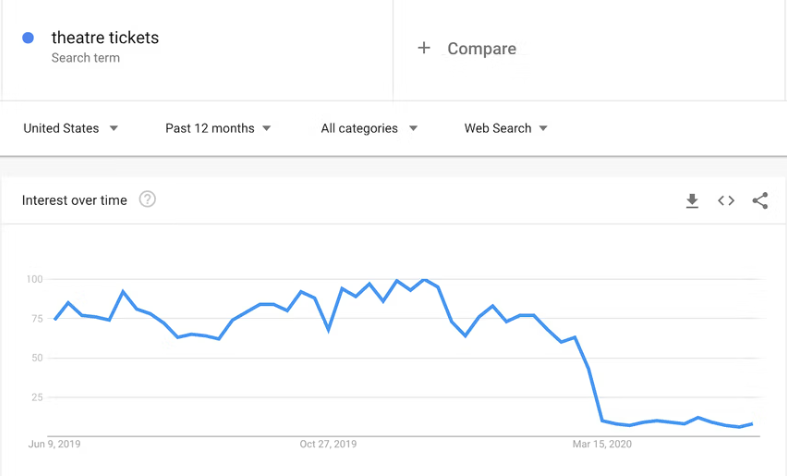
Task: Click the Interest over time heading
Action: coord(74,200)
